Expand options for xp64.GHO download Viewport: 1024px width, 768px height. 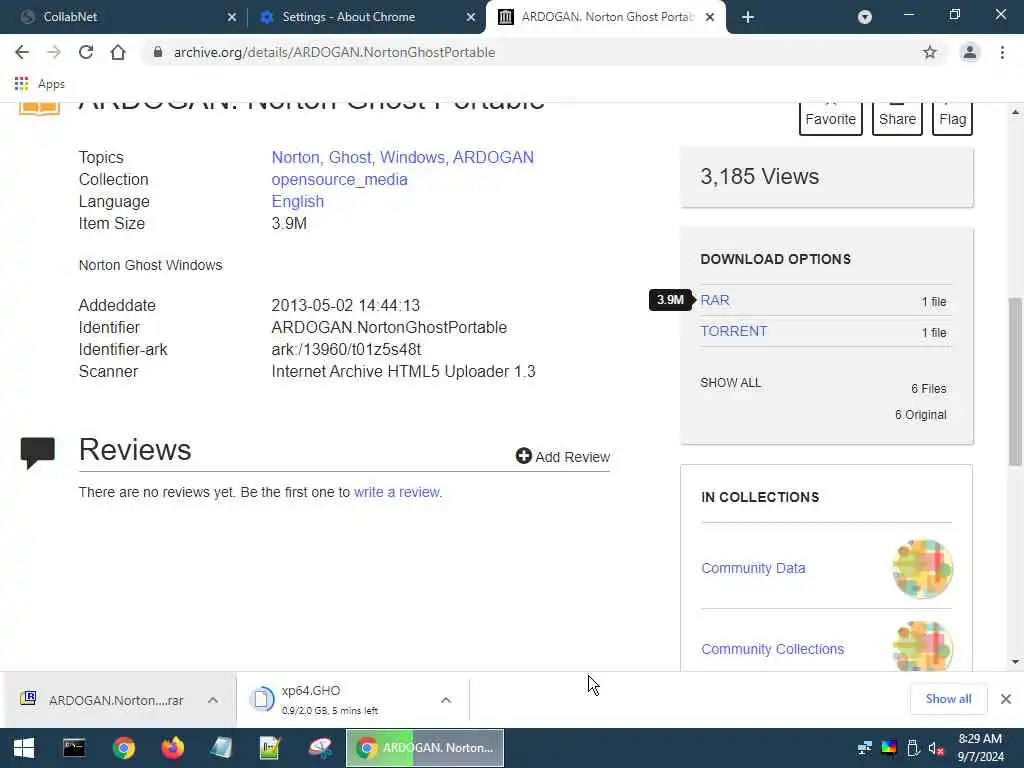446,700
